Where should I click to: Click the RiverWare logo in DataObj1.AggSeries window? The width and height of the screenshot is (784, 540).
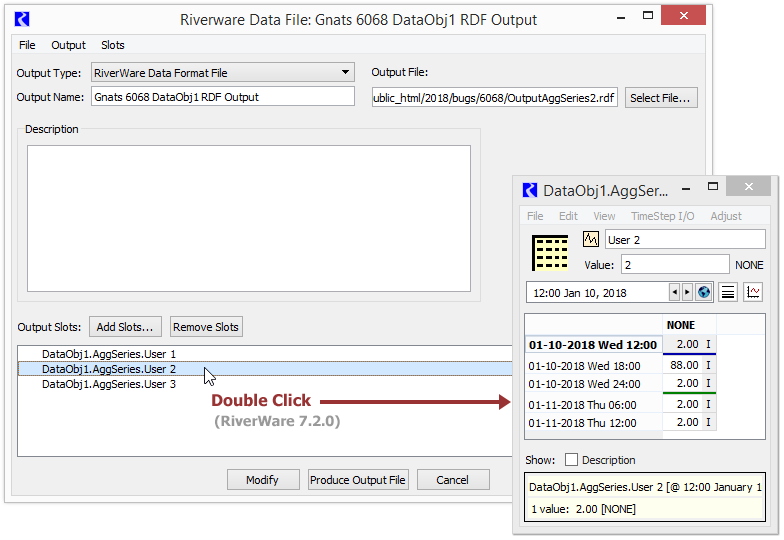(530, 190)
